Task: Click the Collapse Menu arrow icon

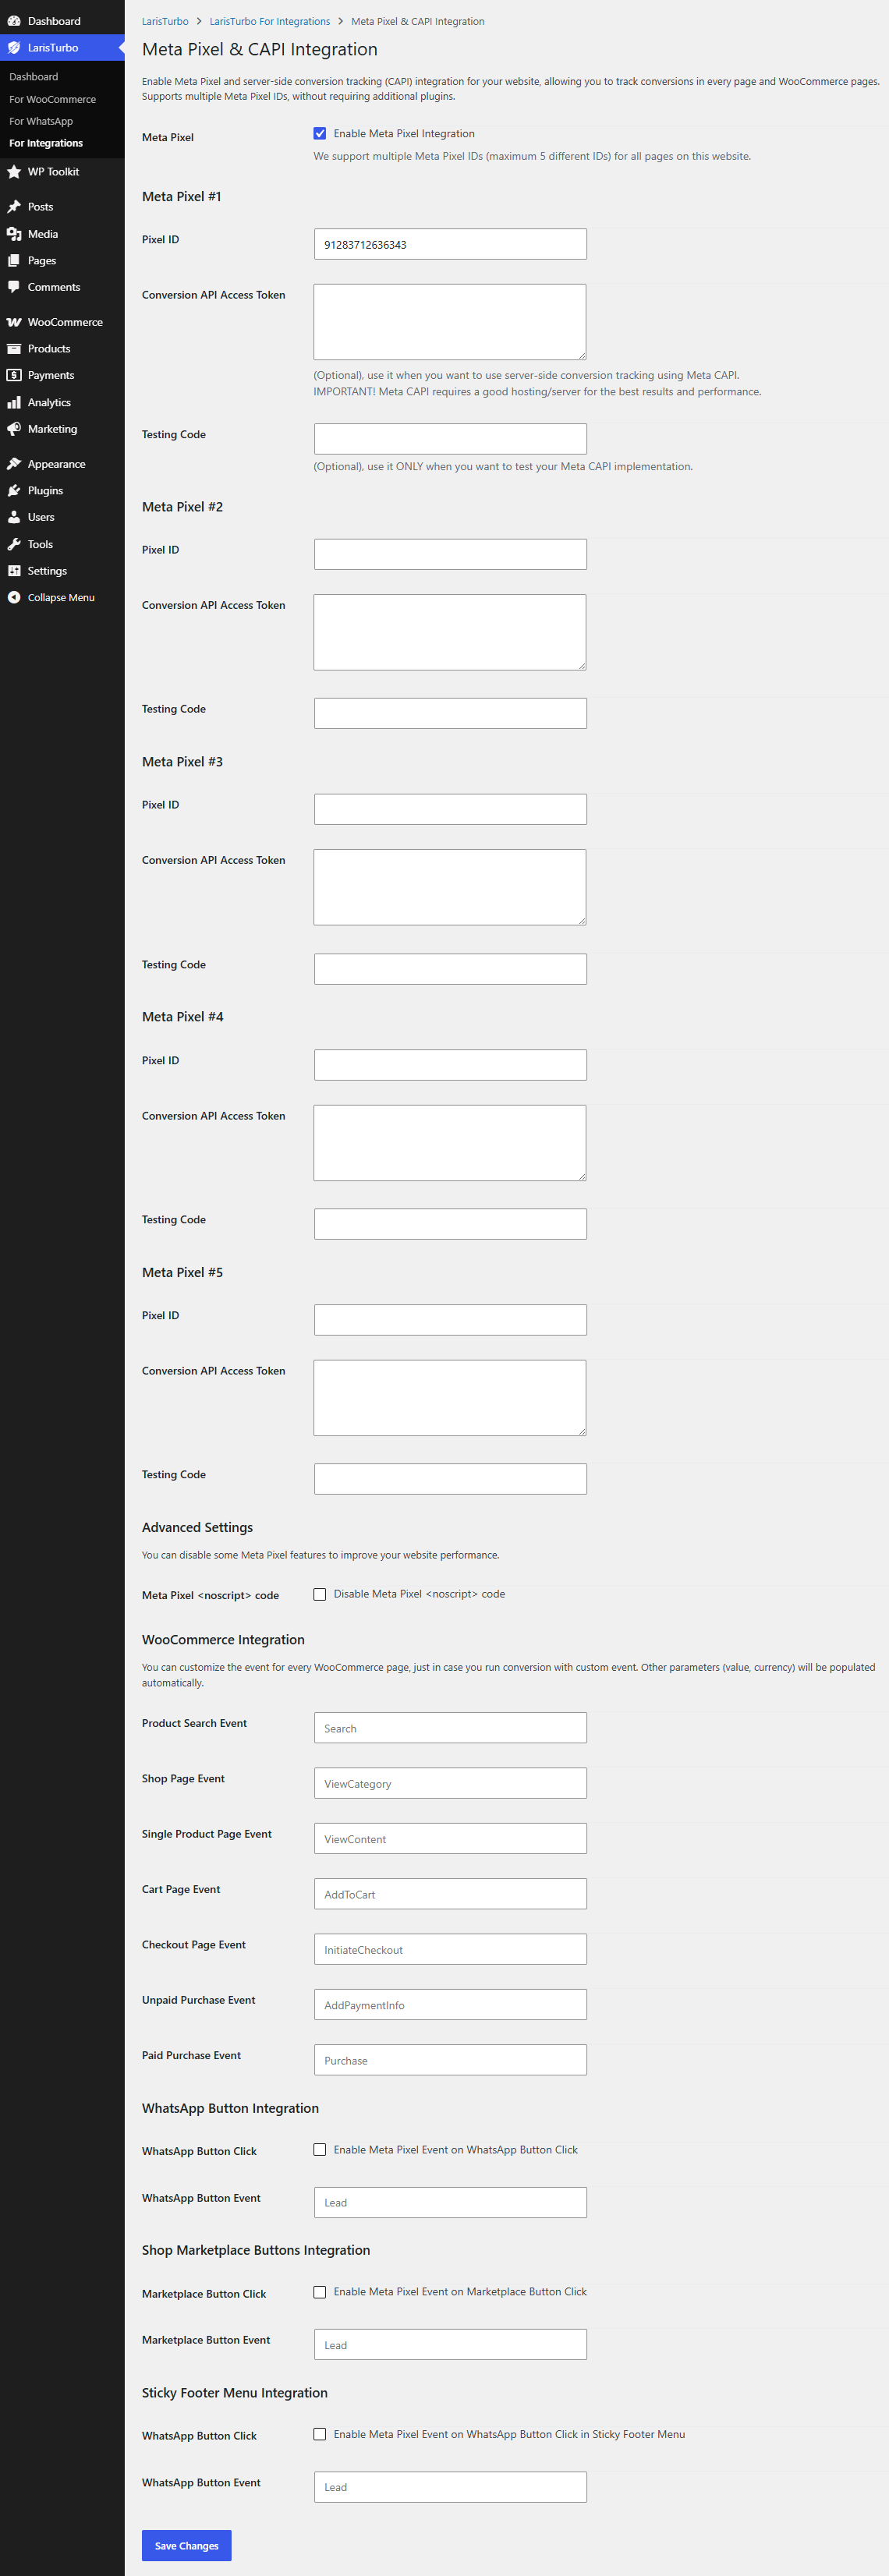Action: (14, 598)
